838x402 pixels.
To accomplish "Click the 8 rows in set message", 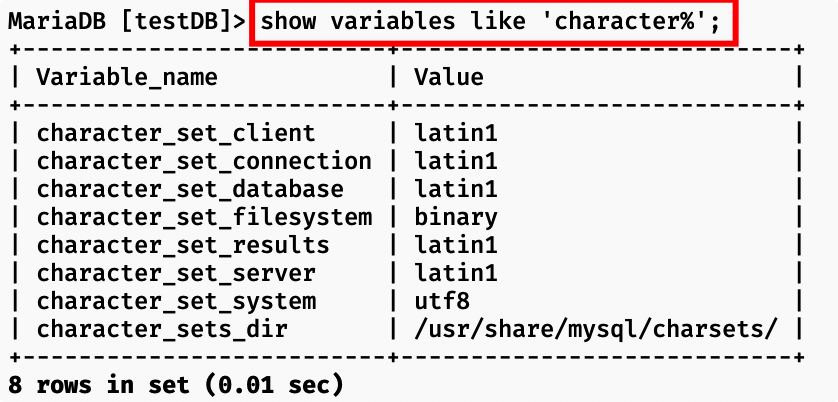I will click(x=175, y=384).
